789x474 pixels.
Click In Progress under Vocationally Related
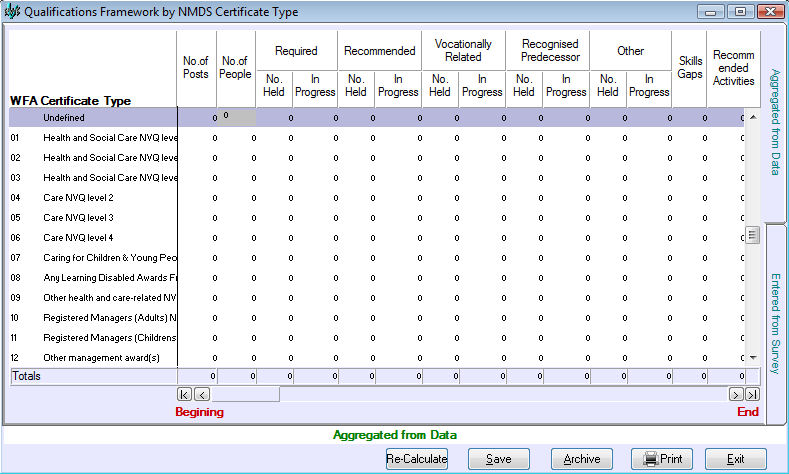[482, 86]
